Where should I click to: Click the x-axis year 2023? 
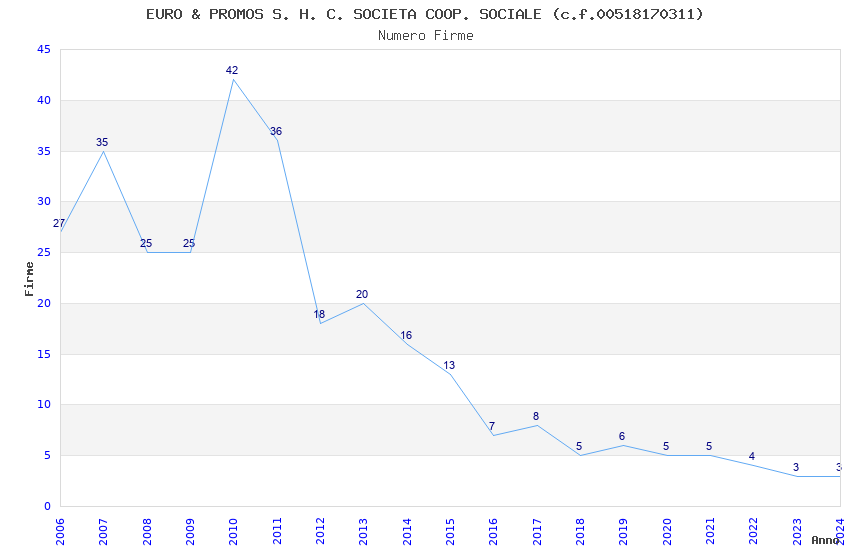tap(797, 532)
